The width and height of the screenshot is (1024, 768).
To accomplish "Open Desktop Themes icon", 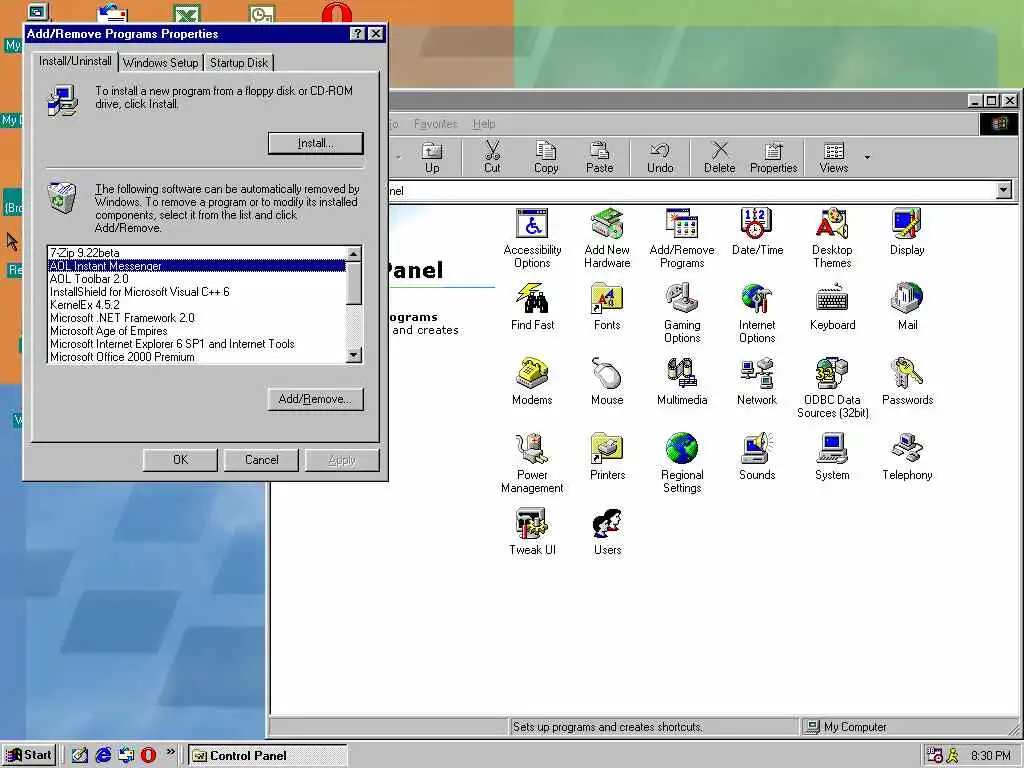I will 832,238.
